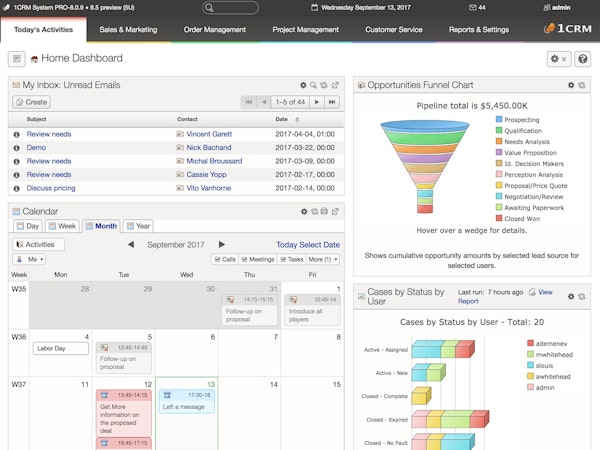Viewport: 600px width, 450px height.
Task: Open the More (1) dropdown
Action: coord(323,259)
